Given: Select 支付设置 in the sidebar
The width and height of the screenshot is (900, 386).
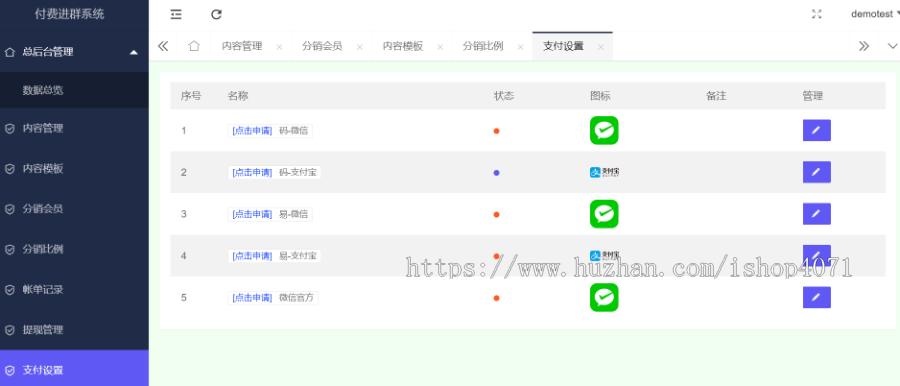Looking at the screenshot, I should [74, 369].
